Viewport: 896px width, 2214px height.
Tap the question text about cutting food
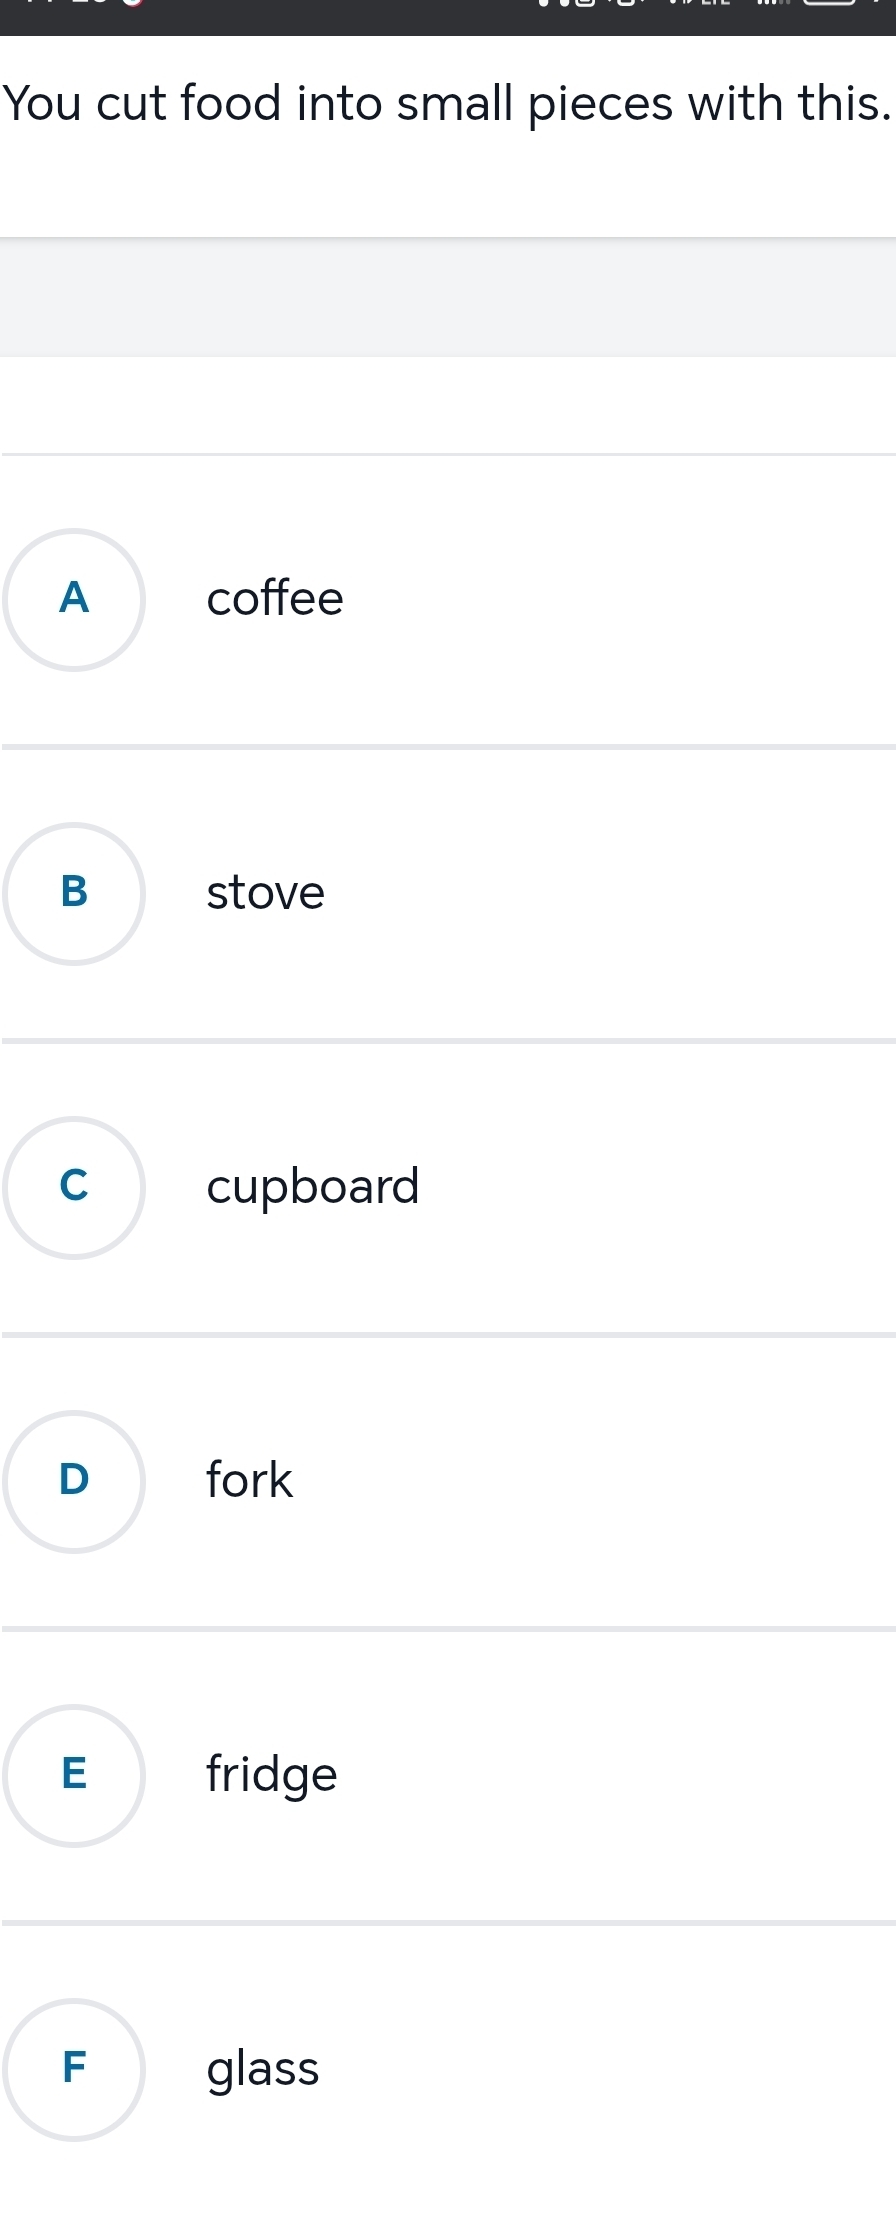446,104
